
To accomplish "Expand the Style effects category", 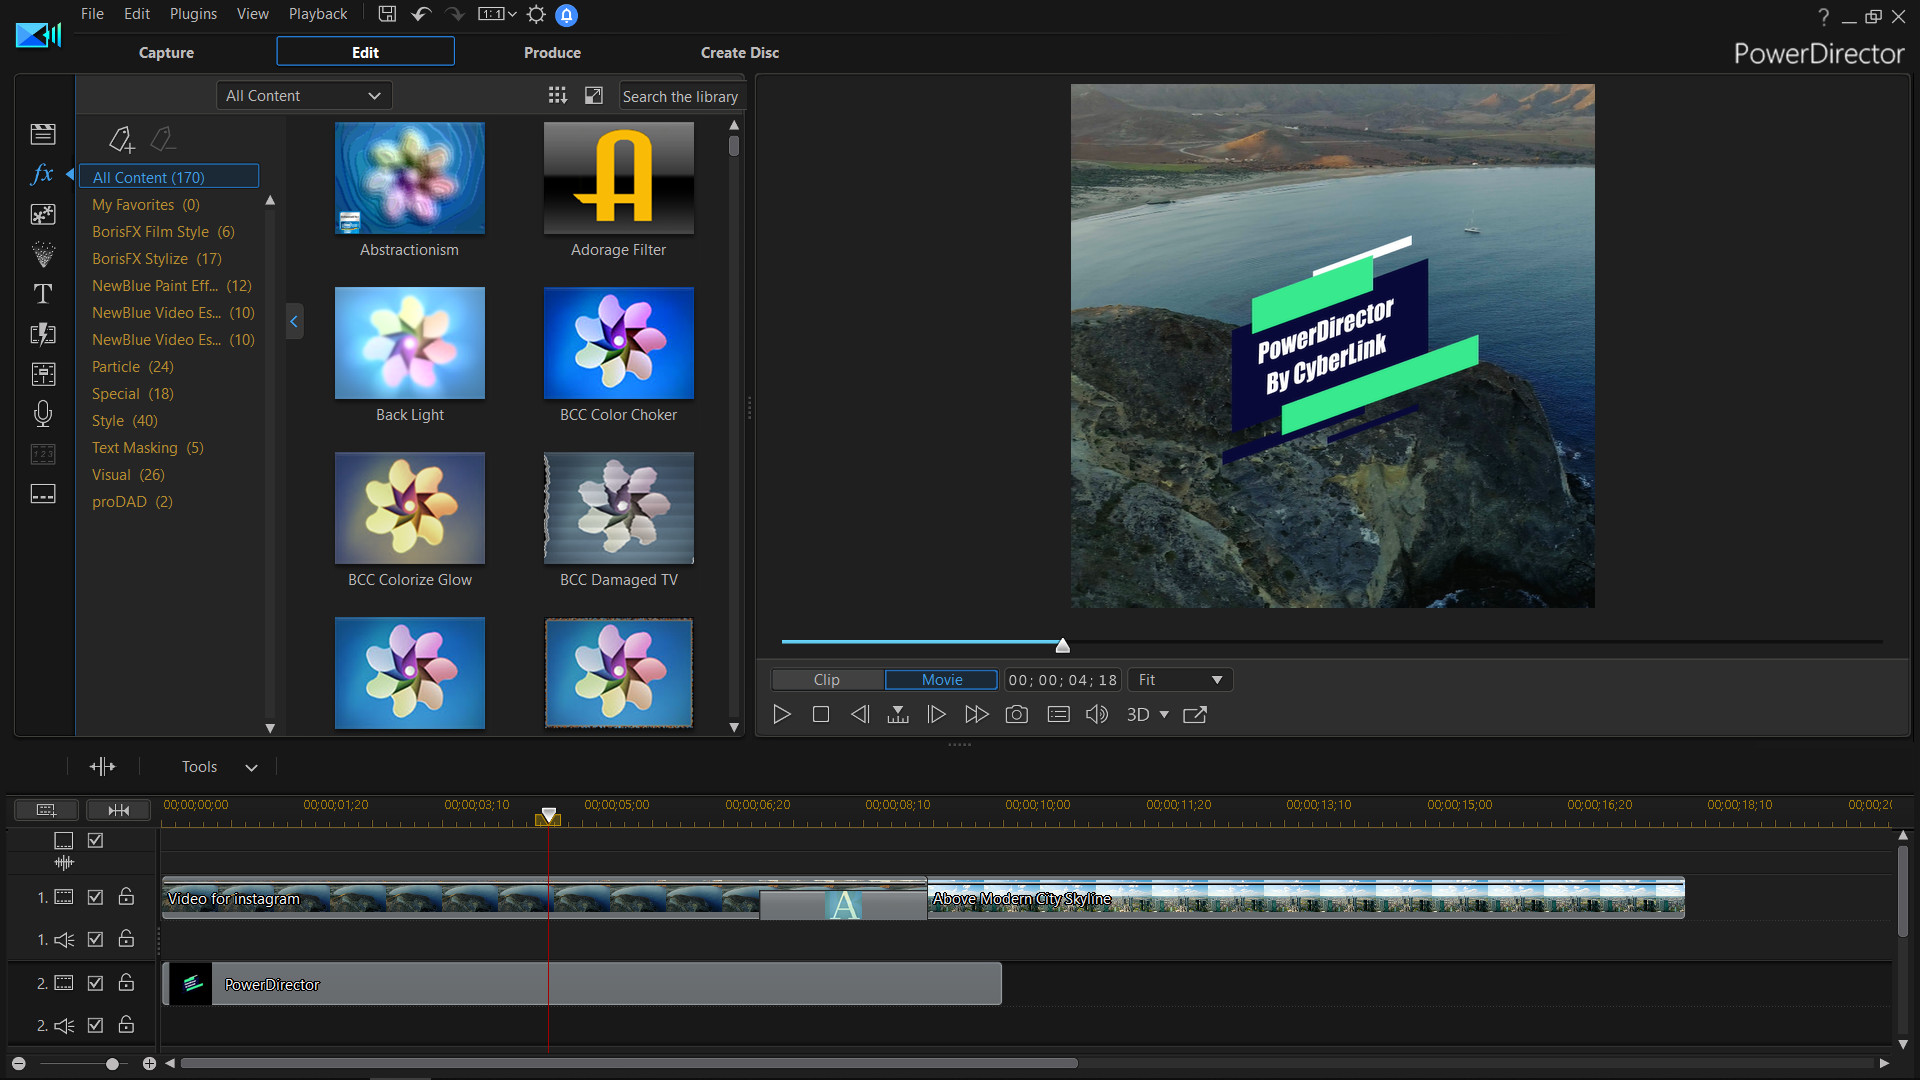I will [123, 419].
